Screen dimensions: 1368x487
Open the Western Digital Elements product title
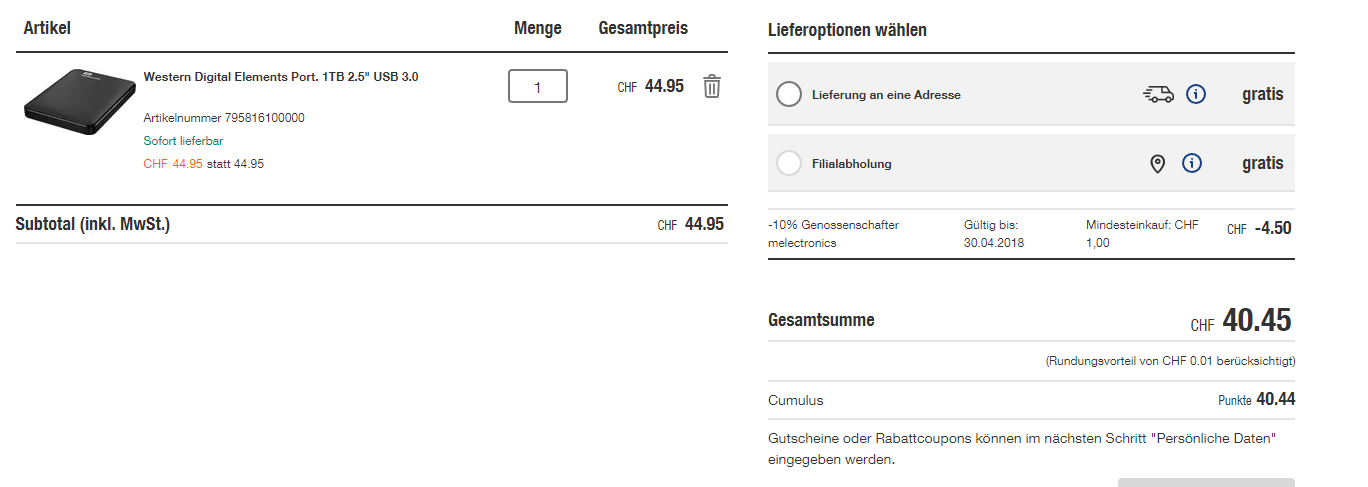click(281, 77)
